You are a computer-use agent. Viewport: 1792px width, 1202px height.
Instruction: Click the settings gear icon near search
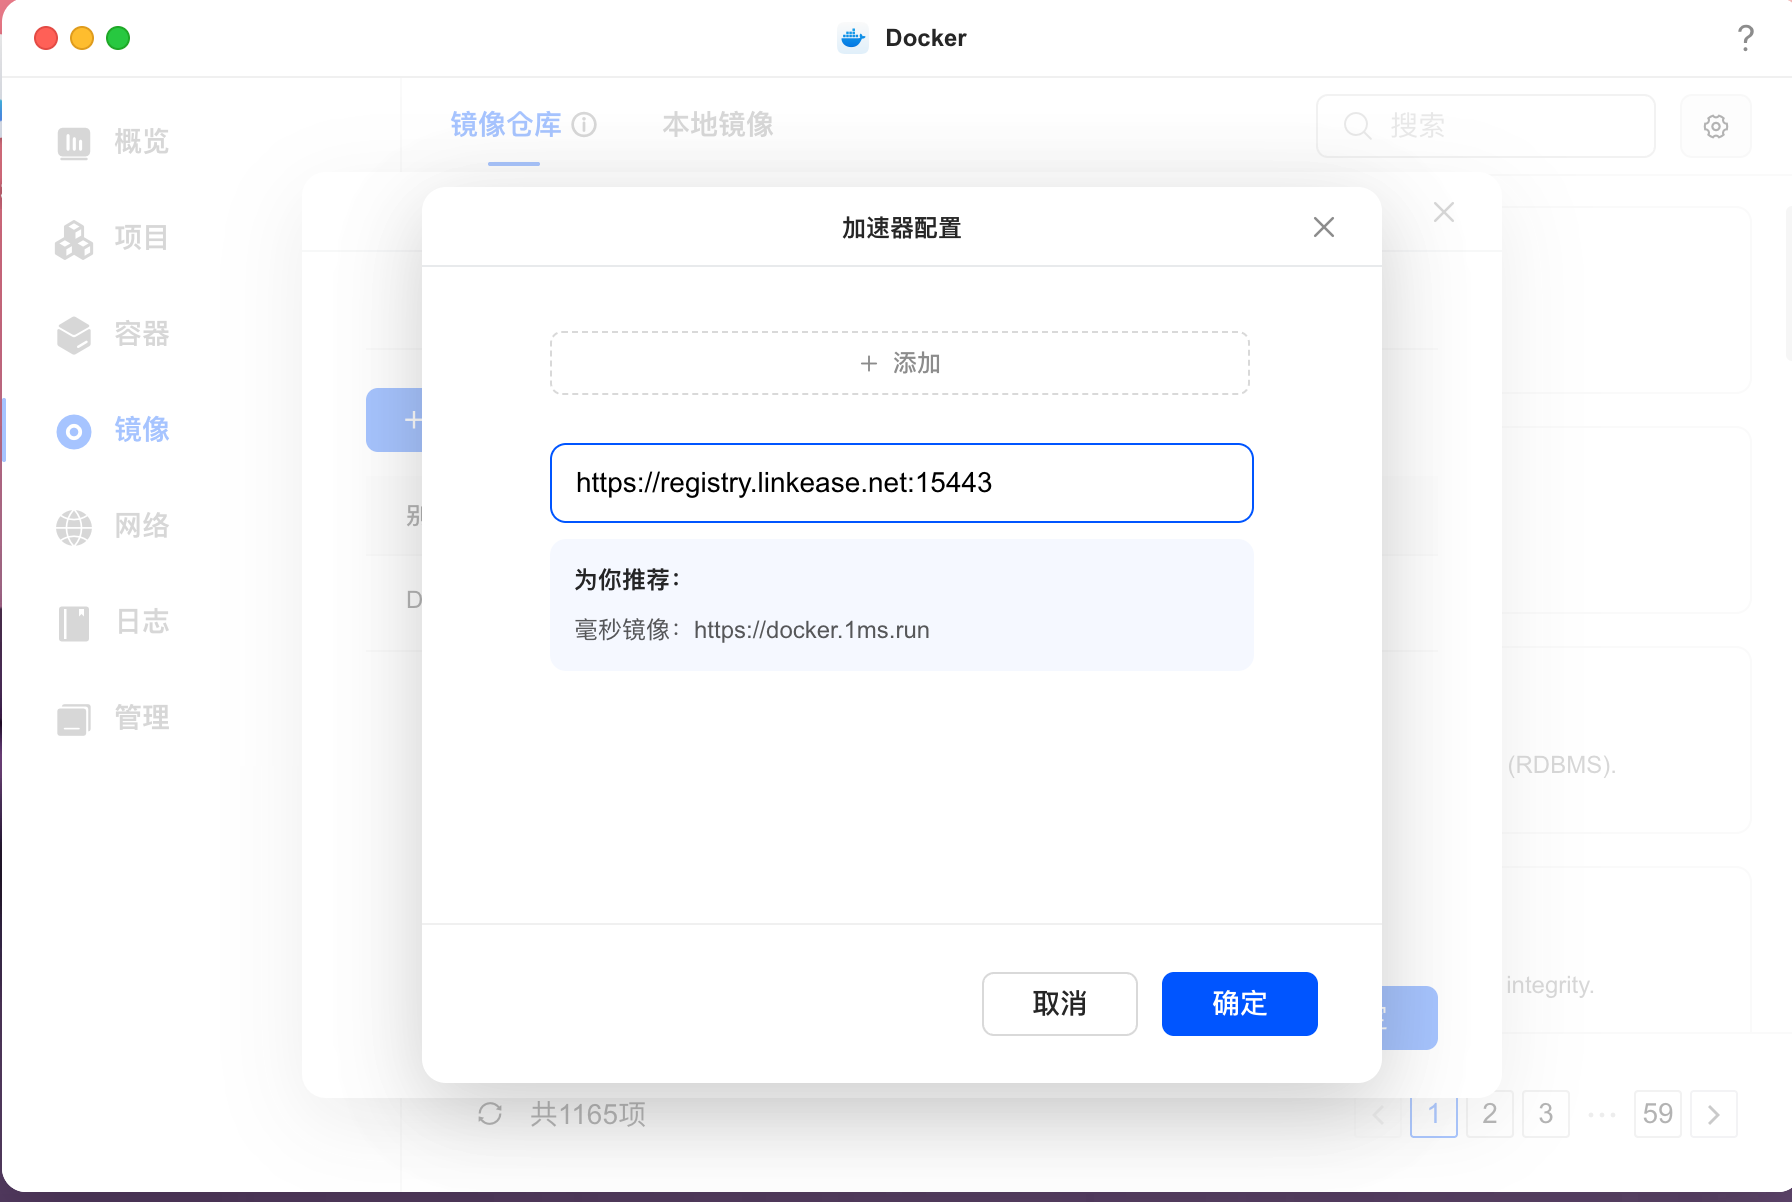tap(1716, 126)
